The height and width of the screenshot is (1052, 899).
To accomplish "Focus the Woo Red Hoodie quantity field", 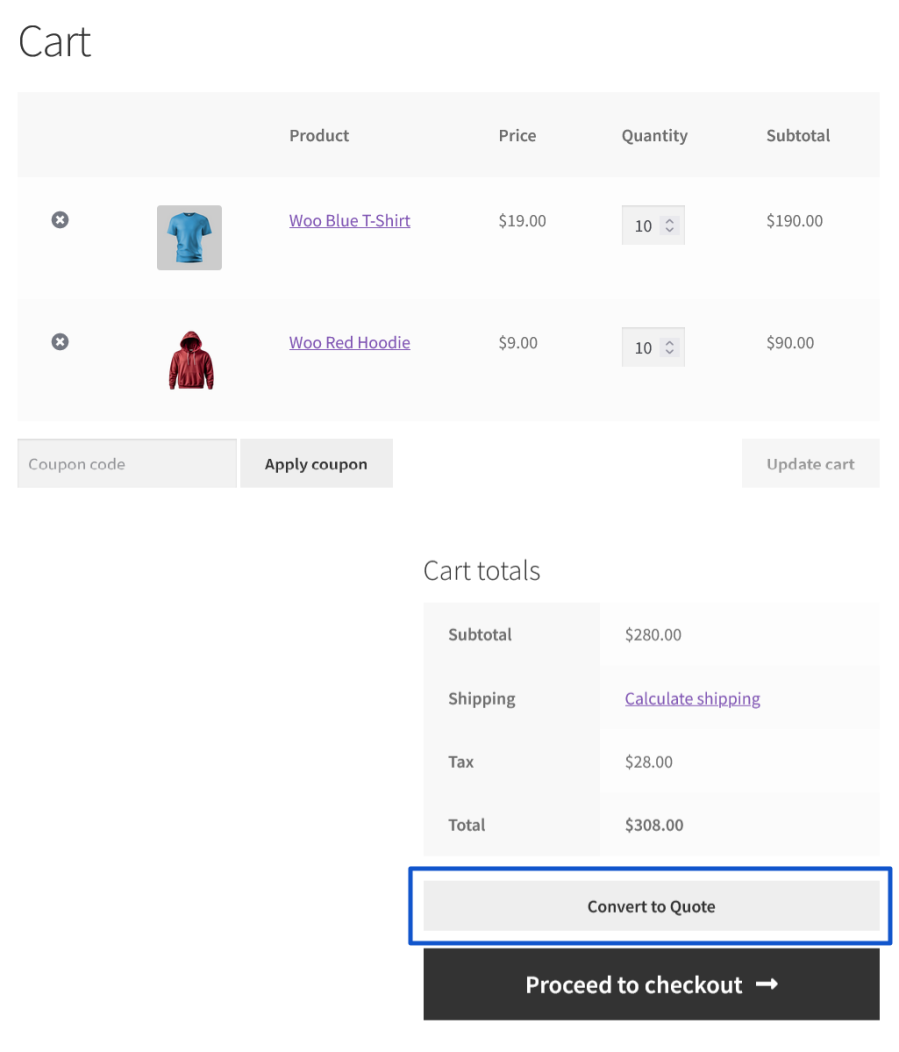I will [642, 348].
